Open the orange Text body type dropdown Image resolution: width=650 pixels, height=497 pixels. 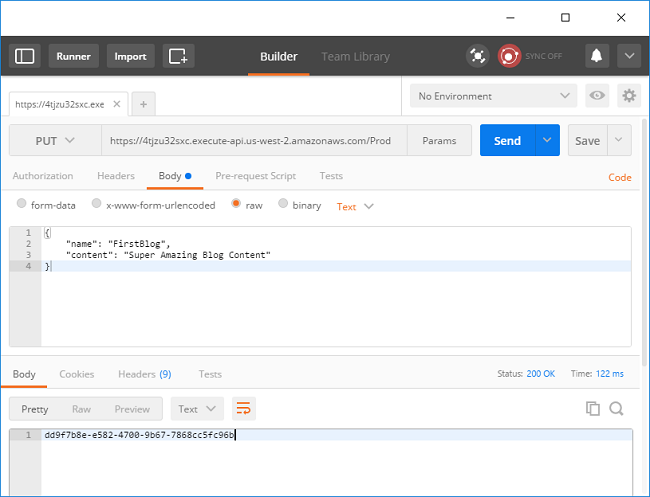(355, 206)
